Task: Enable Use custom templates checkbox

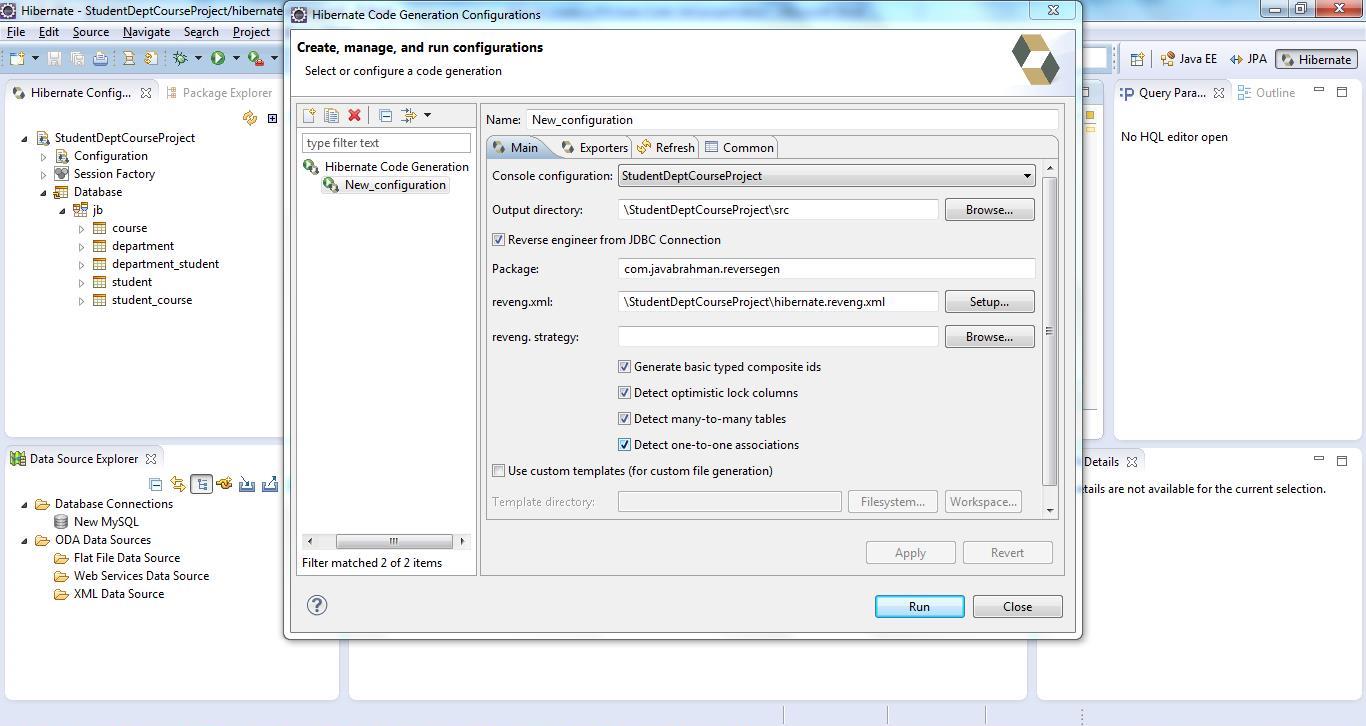Action: 498,471
